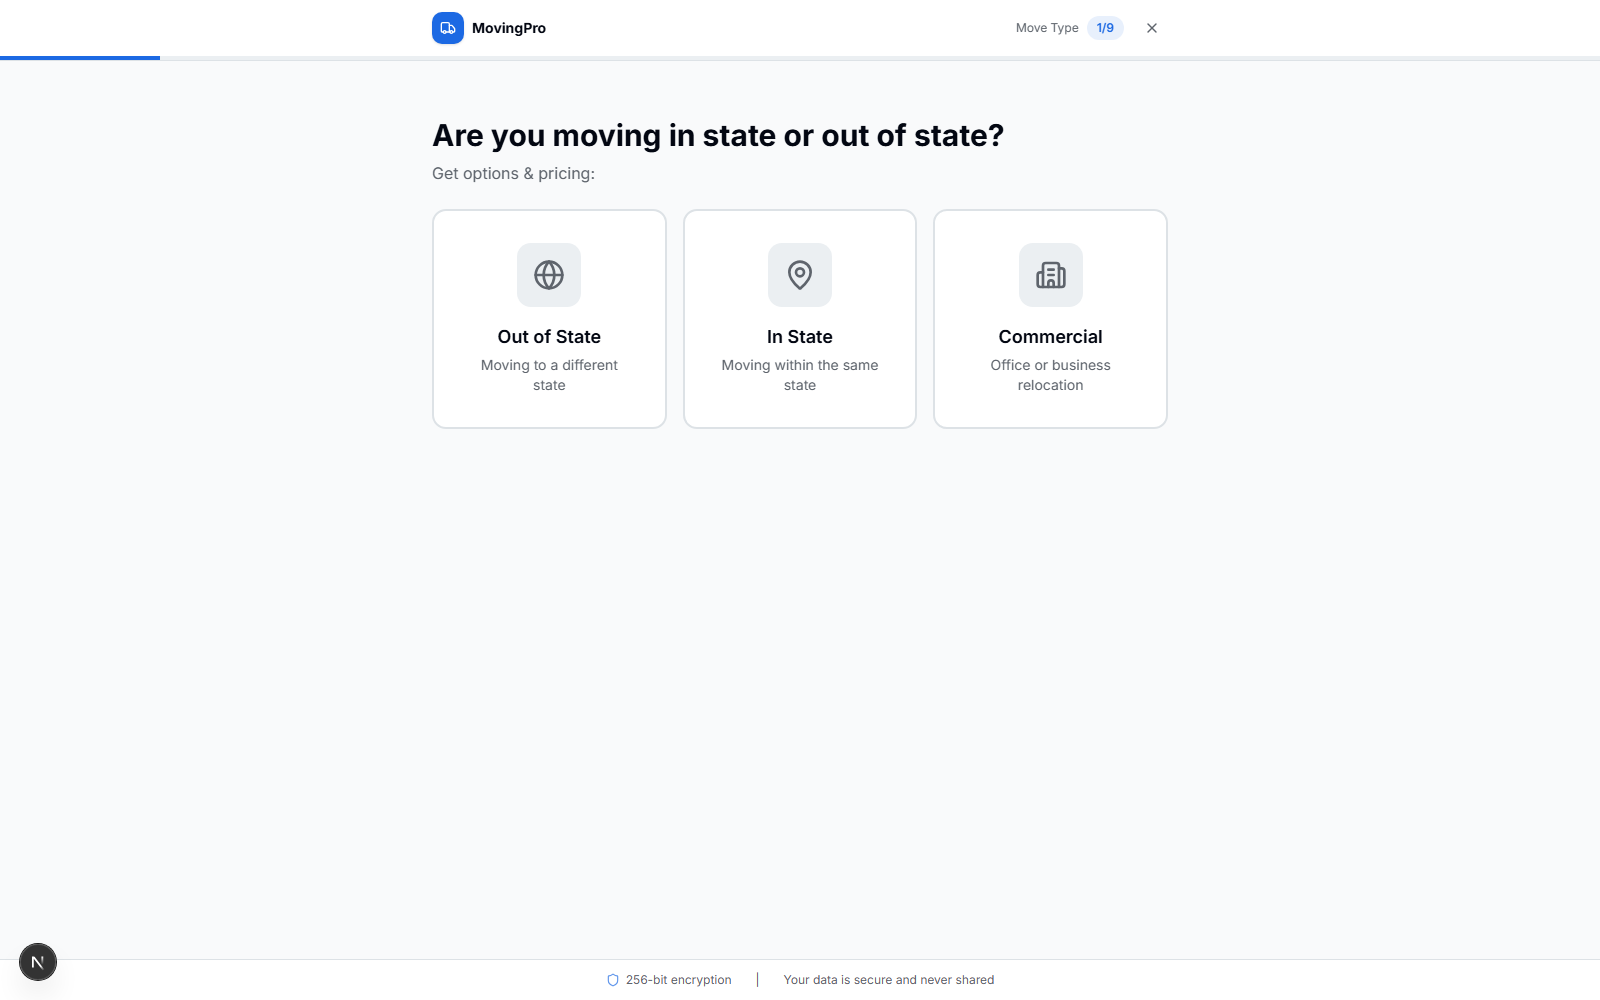Close the quote form with the X
Viewport: 1600px width, 1000px height.
pyautogui.click(x=1152, y=28)
